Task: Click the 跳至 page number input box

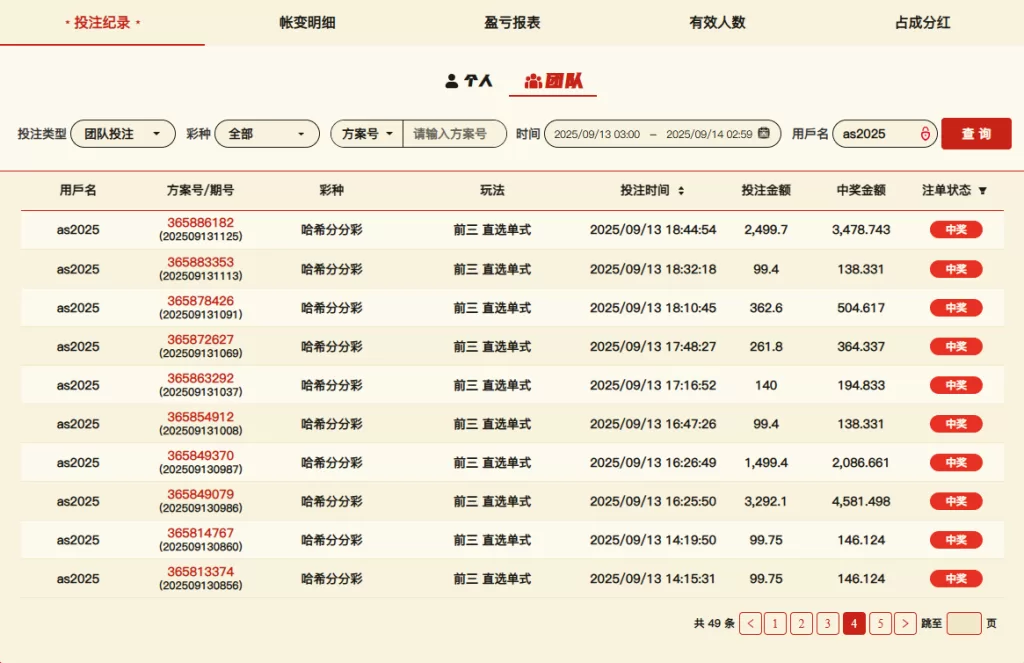Action: (x=964, y=623)
